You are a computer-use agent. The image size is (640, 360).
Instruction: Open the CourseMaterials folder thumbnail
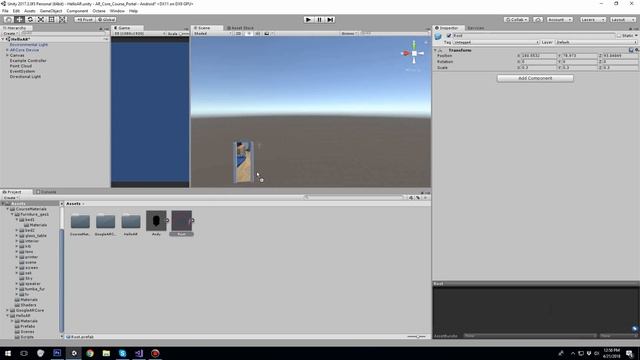pos(80,222)
